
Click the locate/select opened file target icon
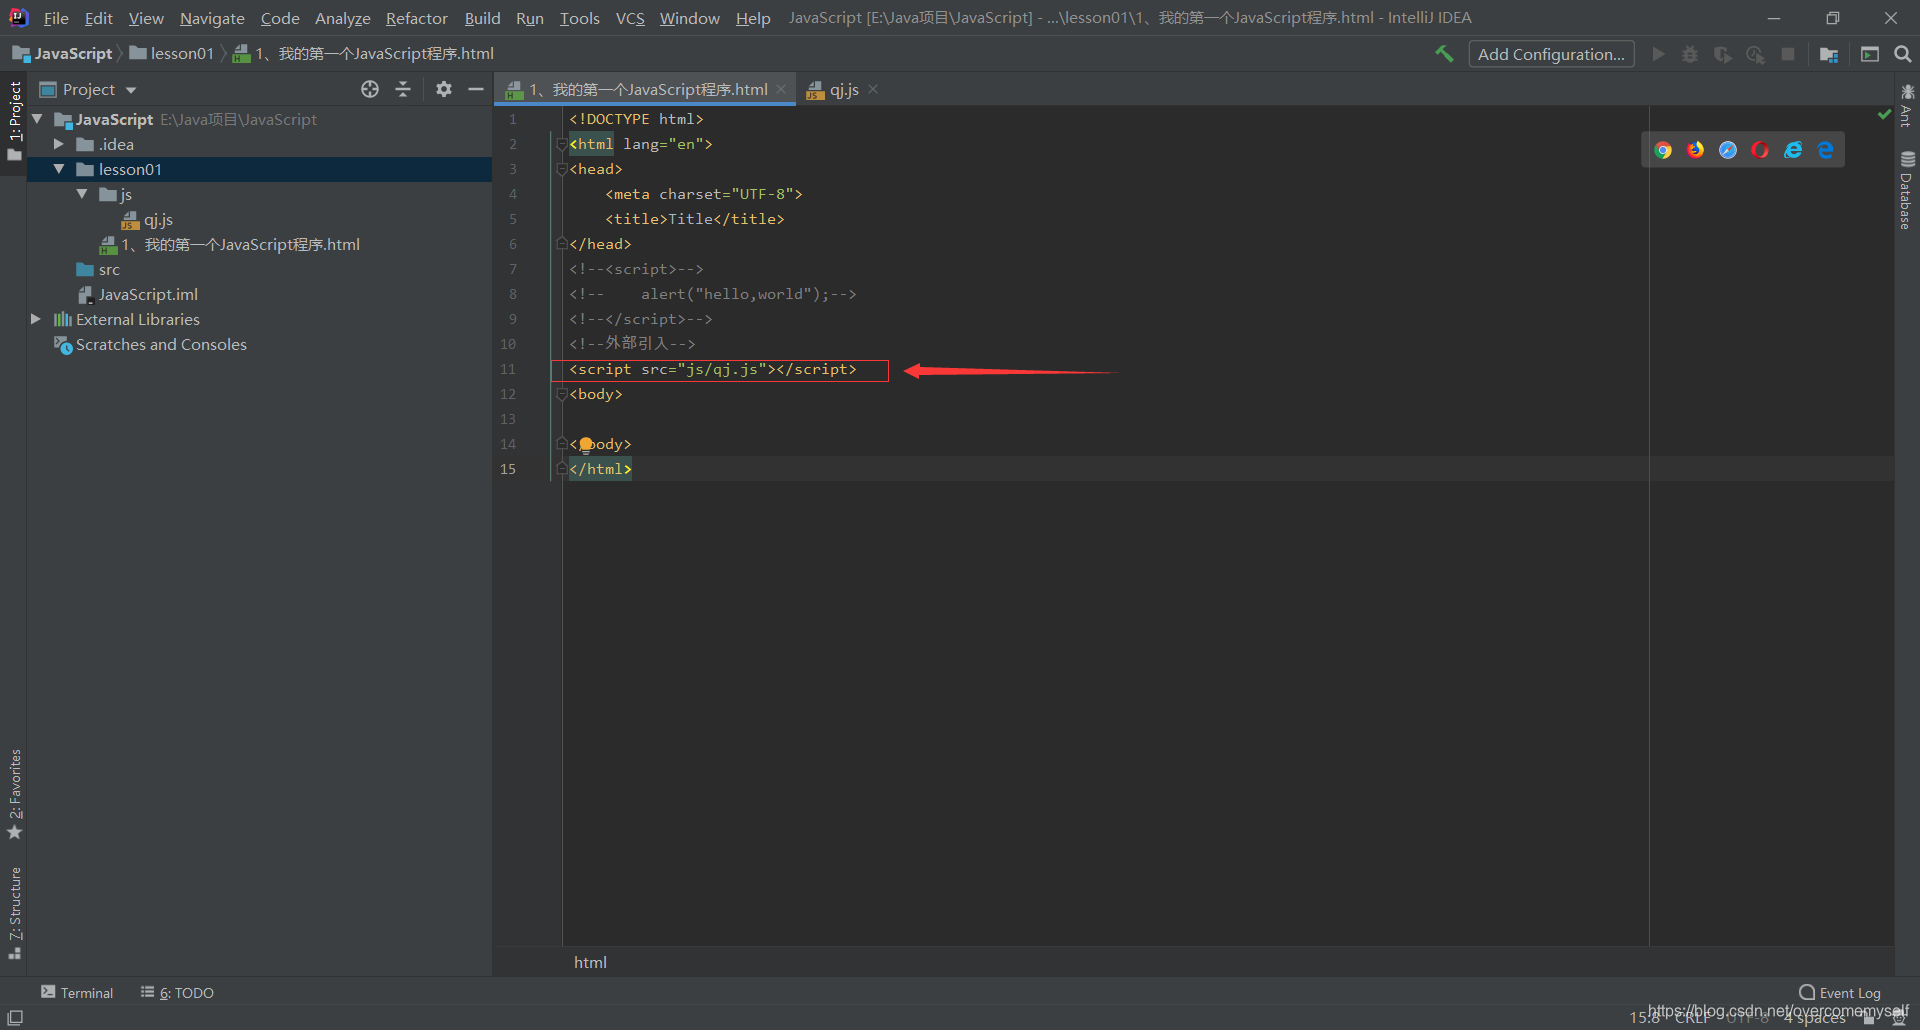(x=370, y=89)
